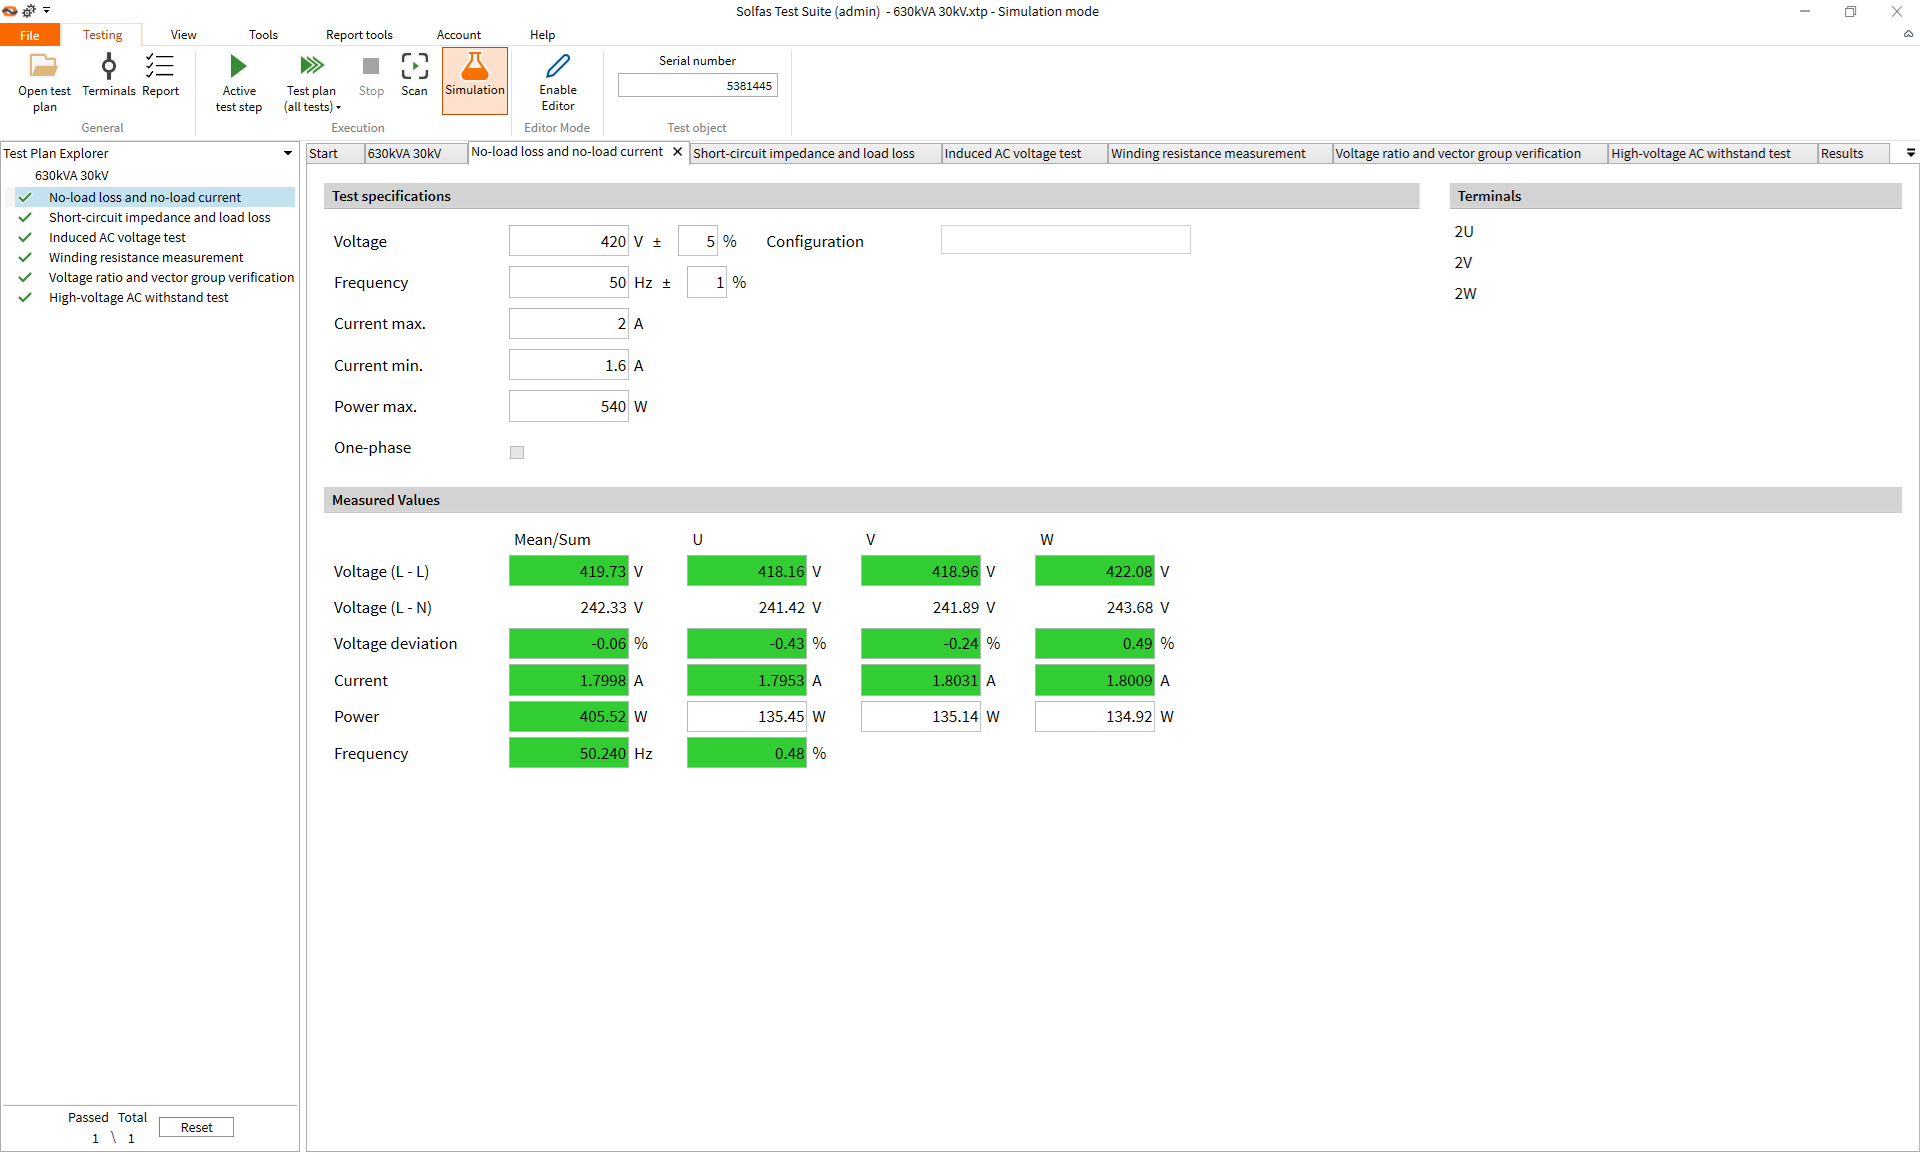Image resolution: width=1920 pixels, height=1152 pixels.
Task: Click the Open test plan icon
Action: click(x=44, y=67)
